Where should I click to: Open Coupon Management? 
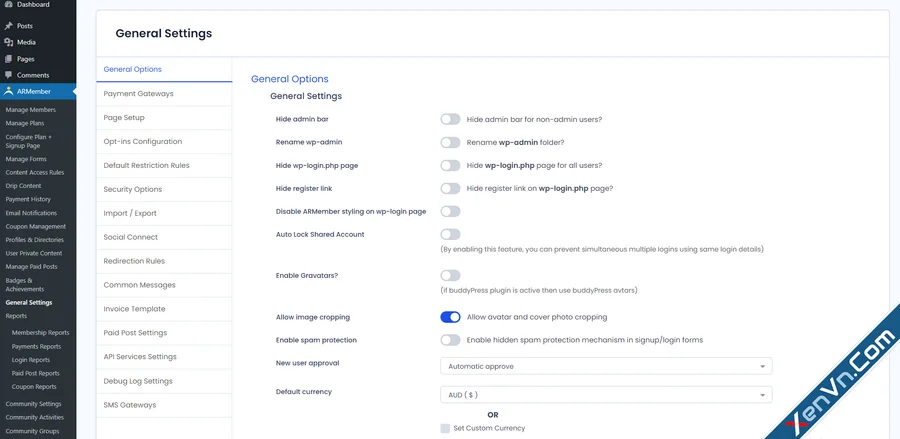[36, 227]
